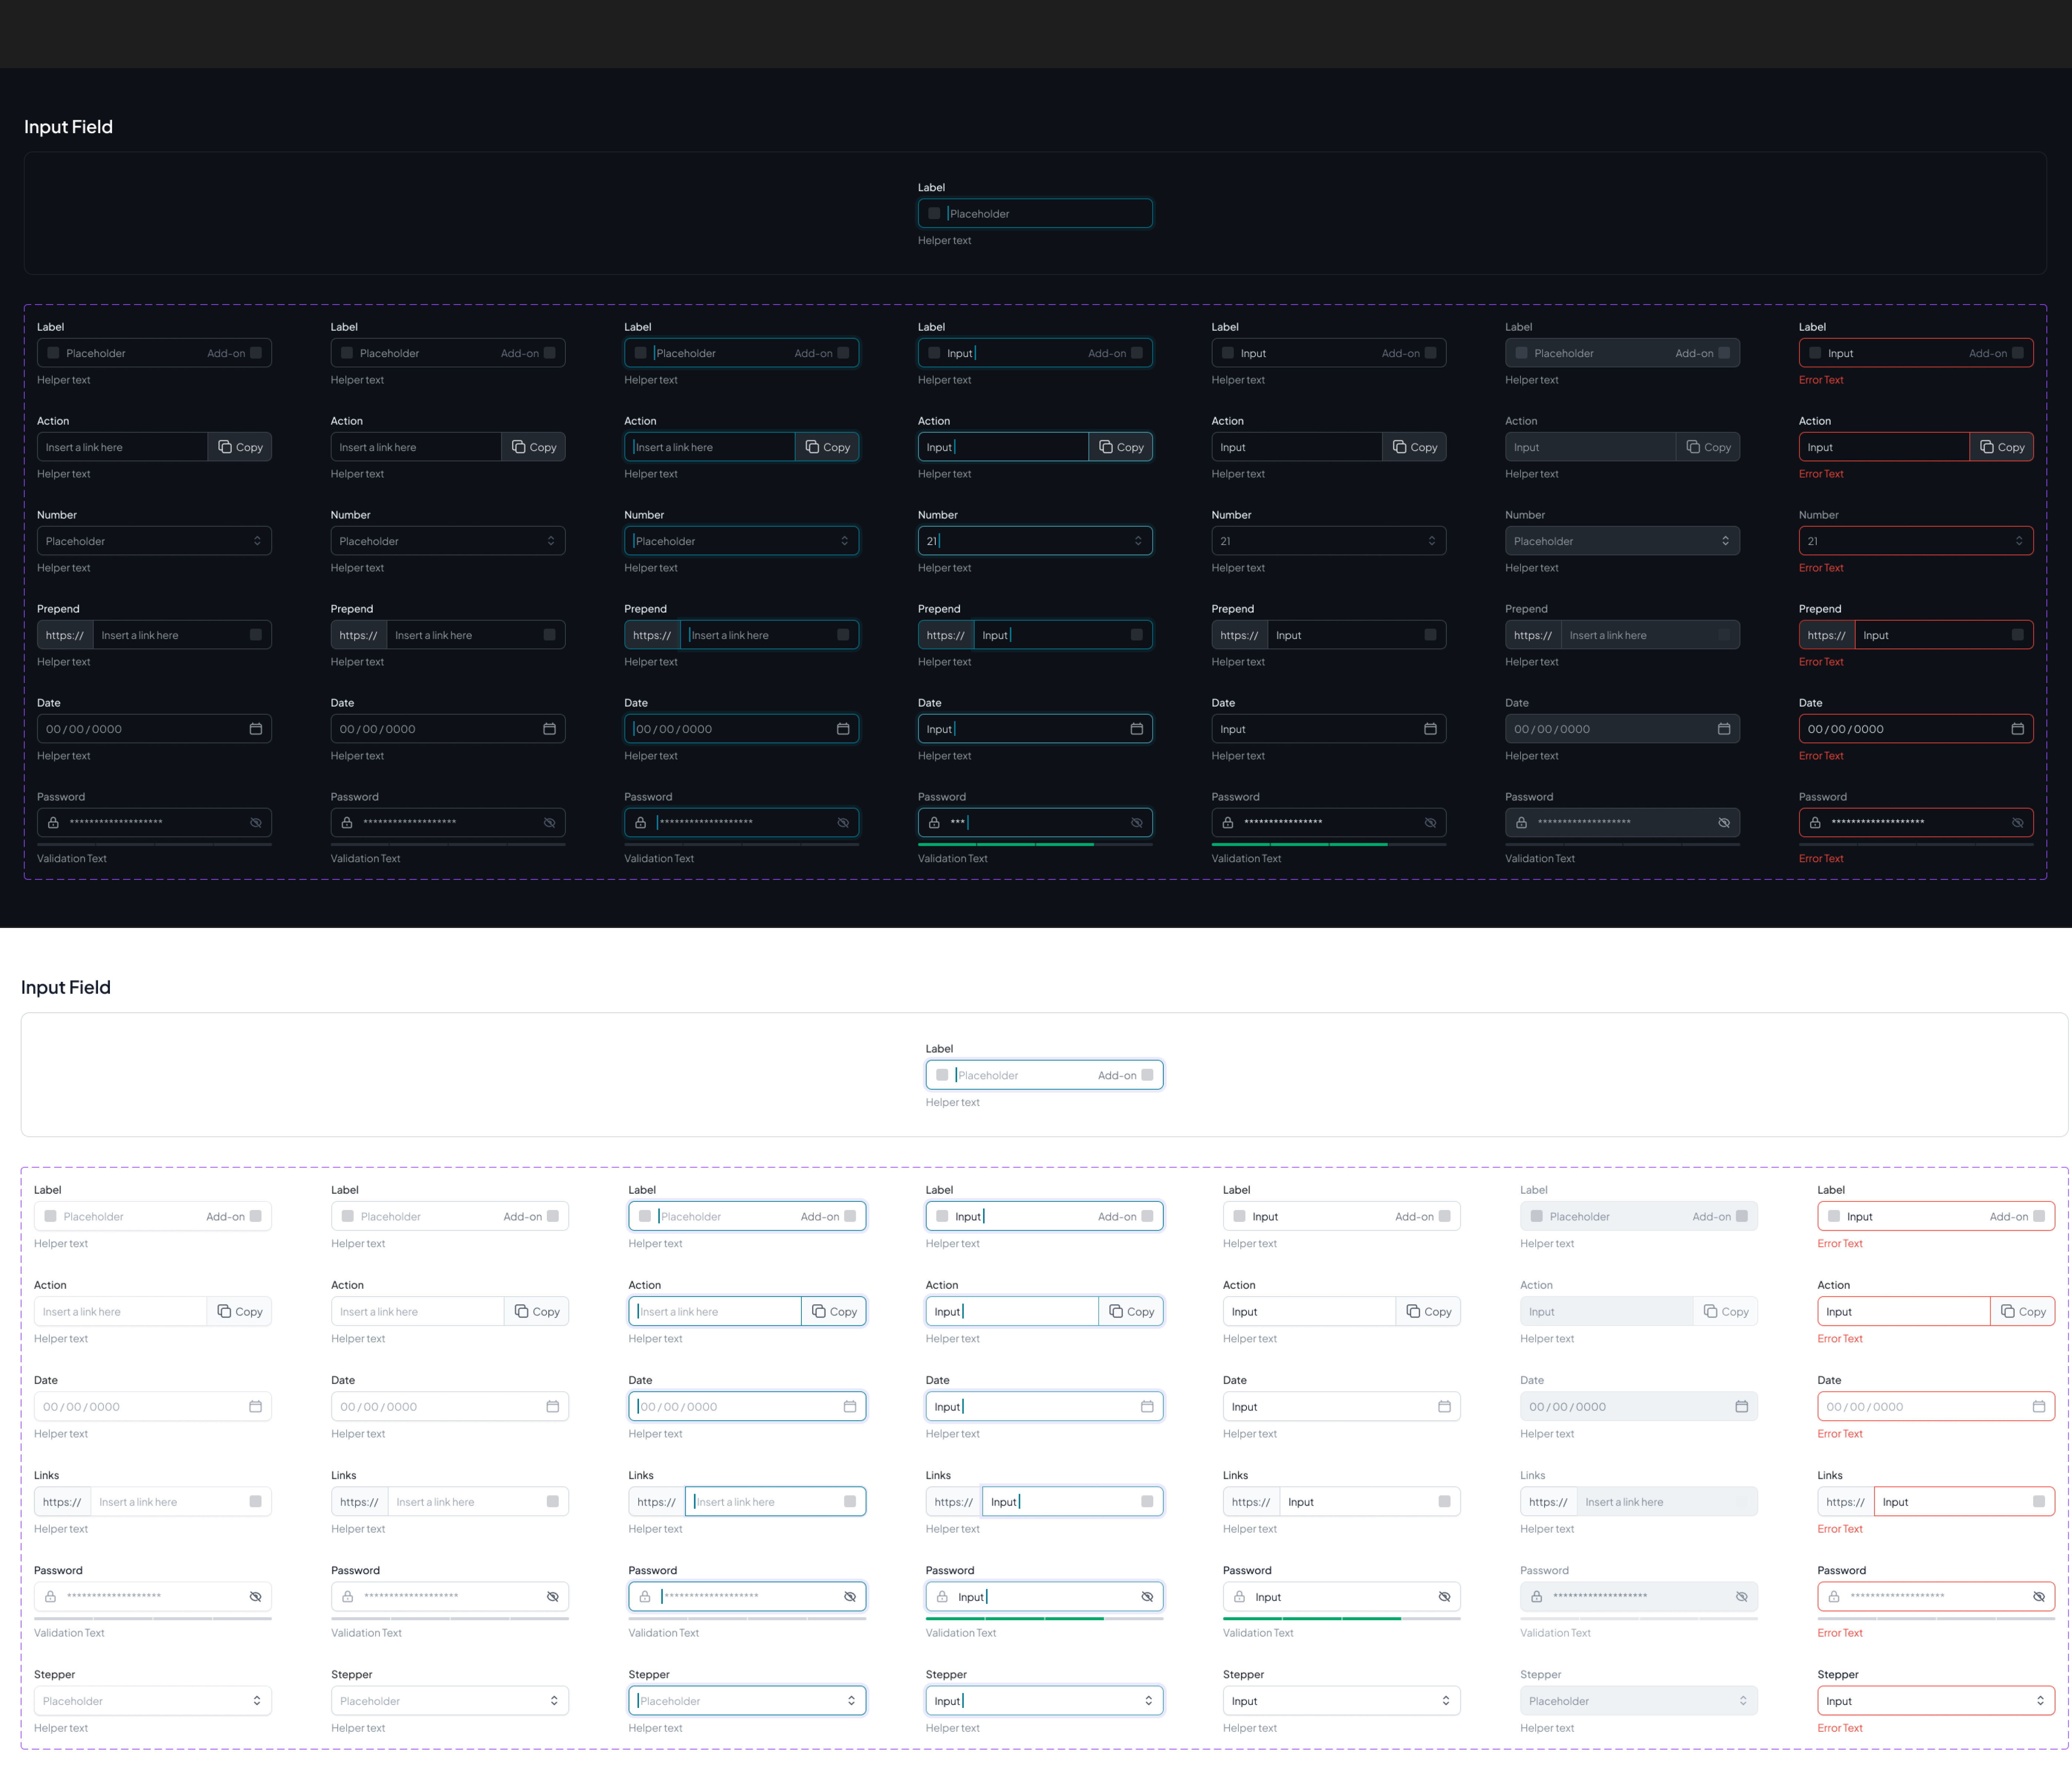Click up-down arrows in red-bordered Stepper field

(2040, 1700)
